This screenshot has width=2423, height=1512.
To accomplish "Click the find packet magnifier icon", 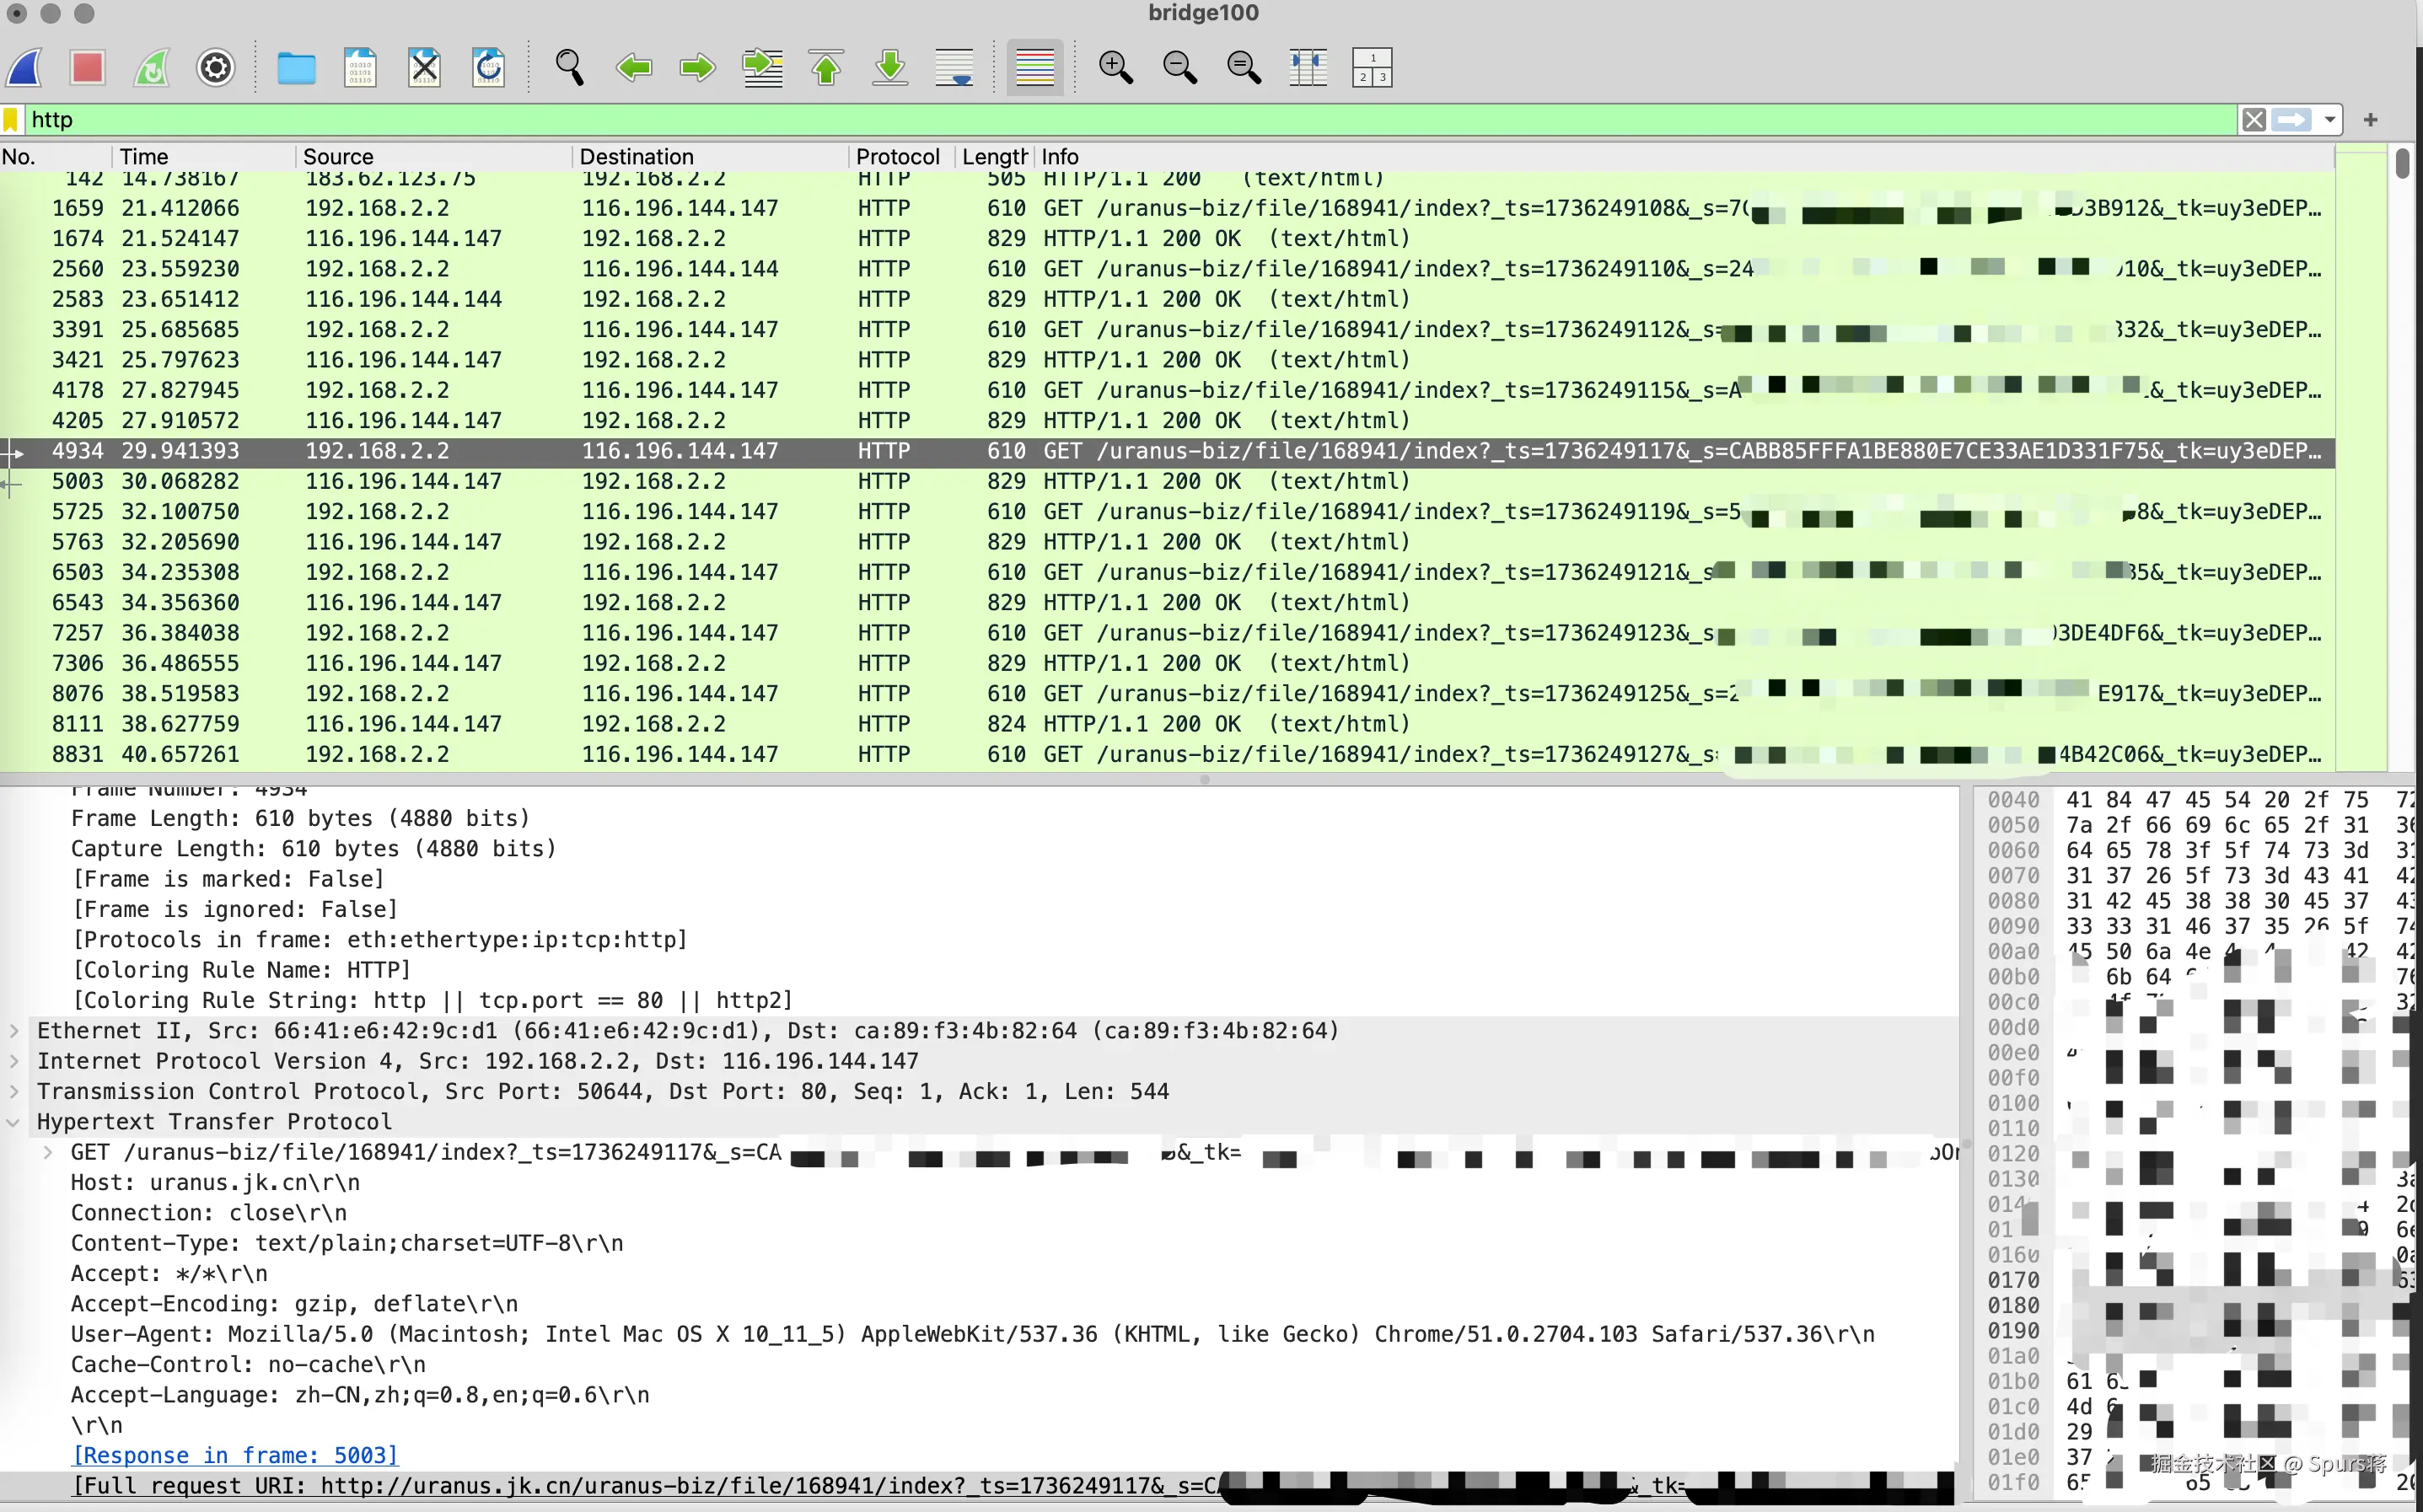I will (569, 68).
